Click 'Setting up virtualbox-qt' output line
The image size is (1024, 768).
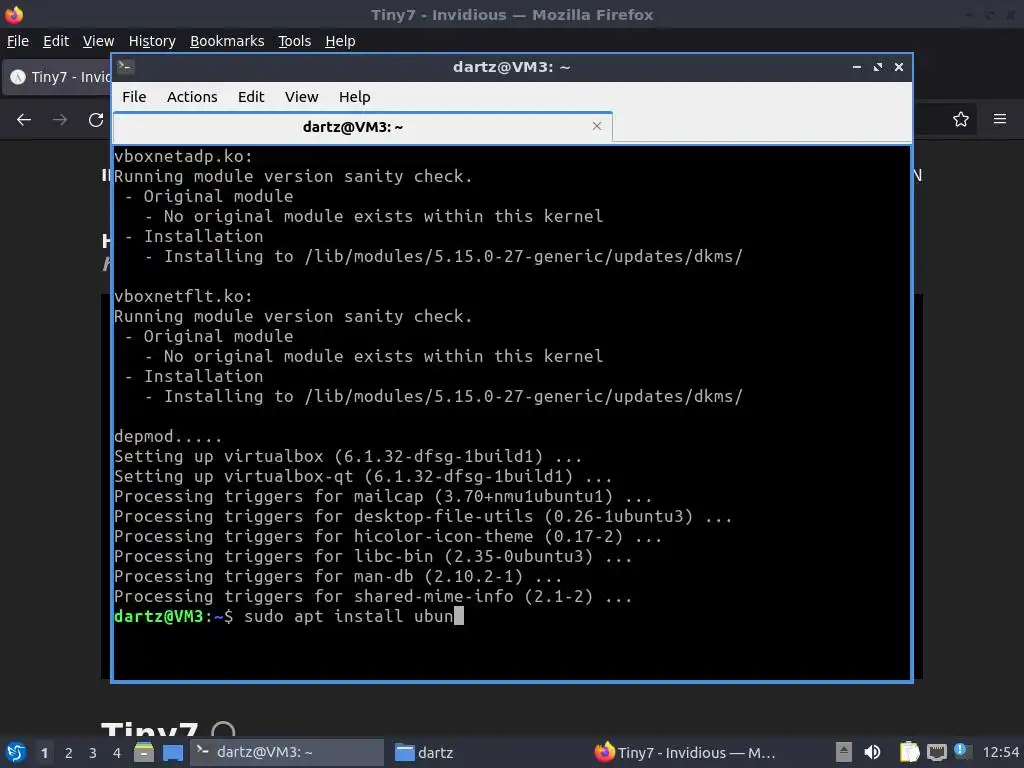point(363,476)
